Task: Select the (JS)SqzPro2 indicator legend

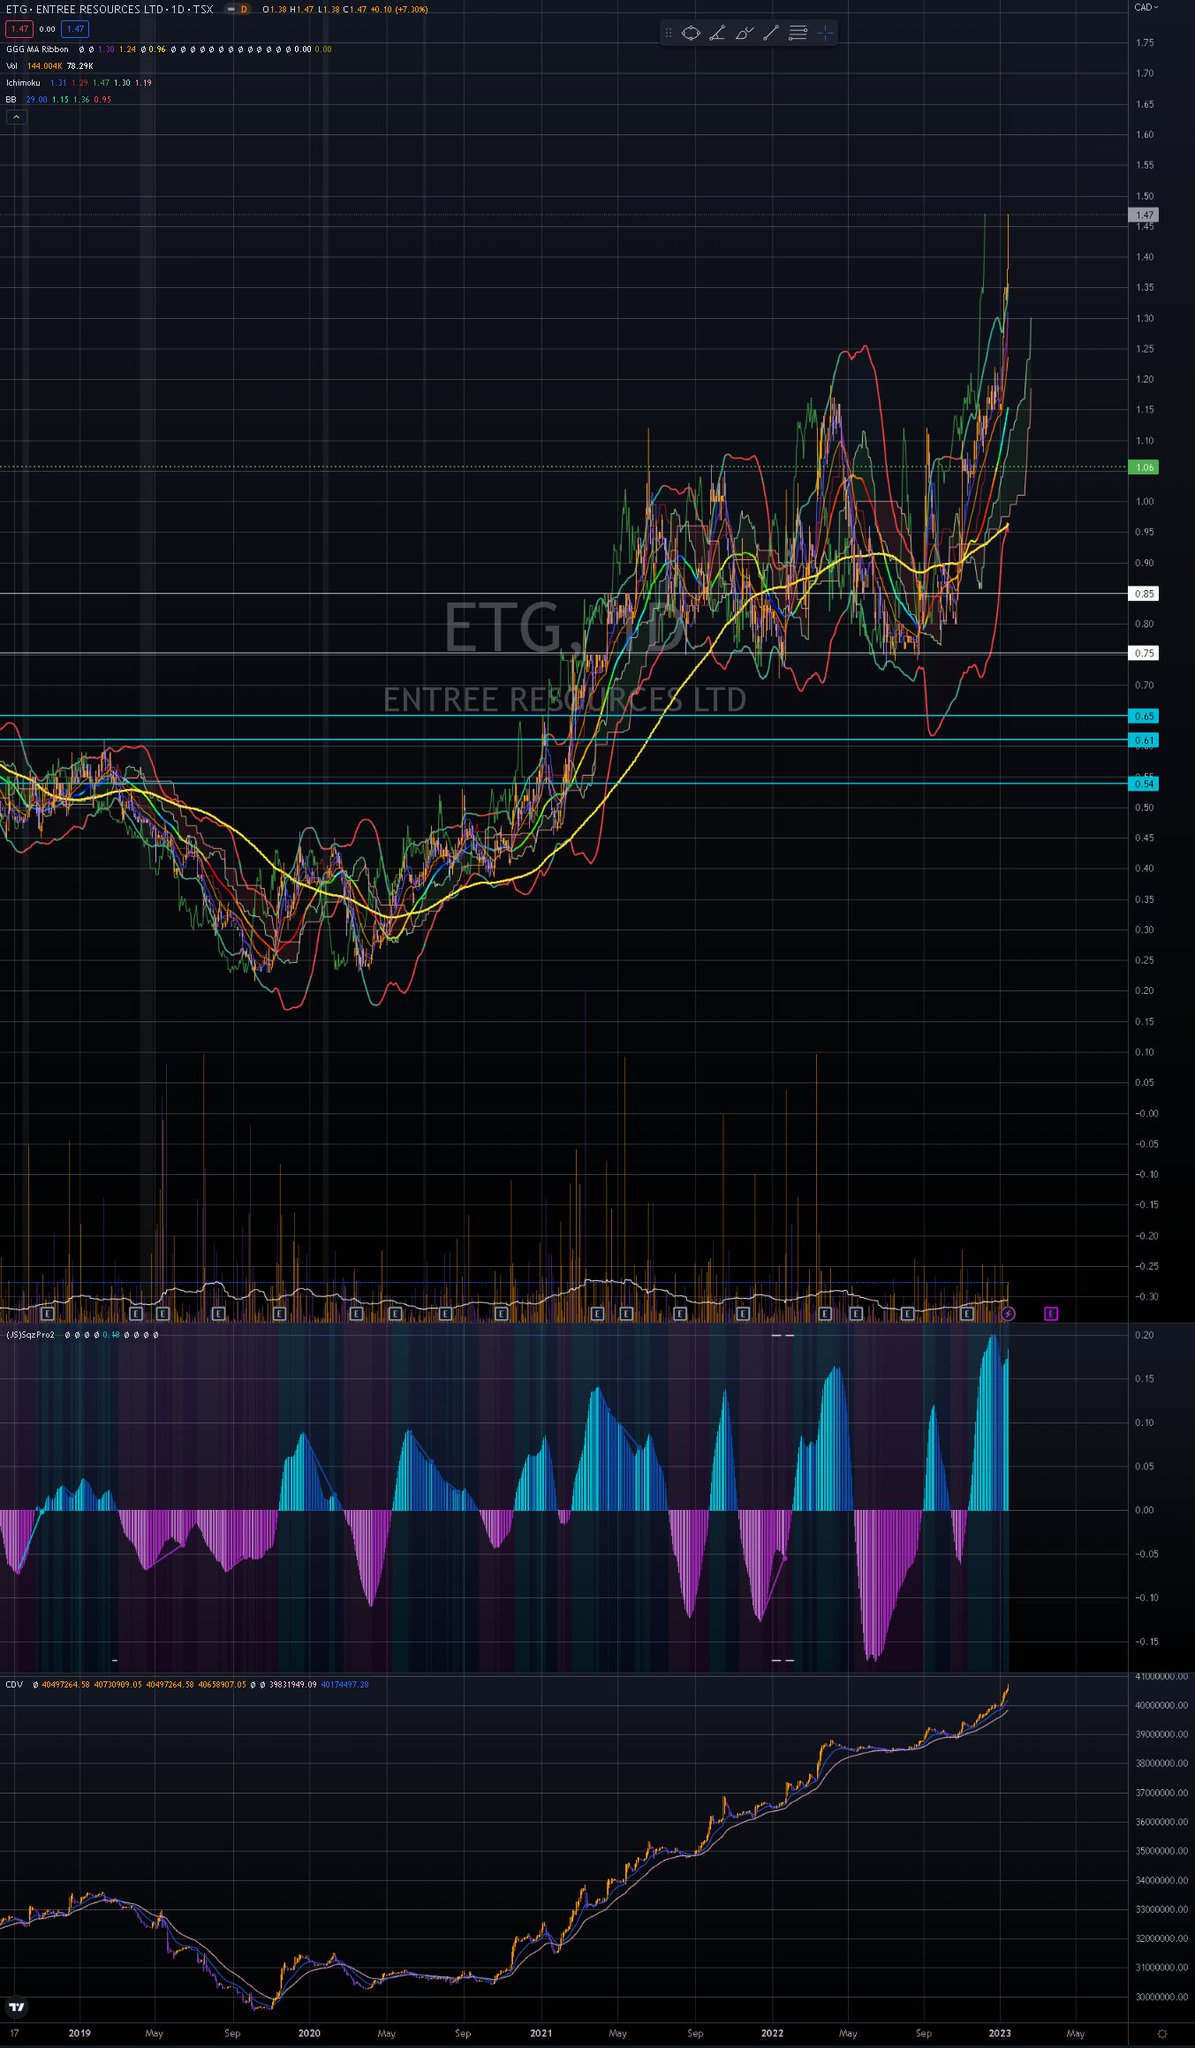Action: 30,1334
